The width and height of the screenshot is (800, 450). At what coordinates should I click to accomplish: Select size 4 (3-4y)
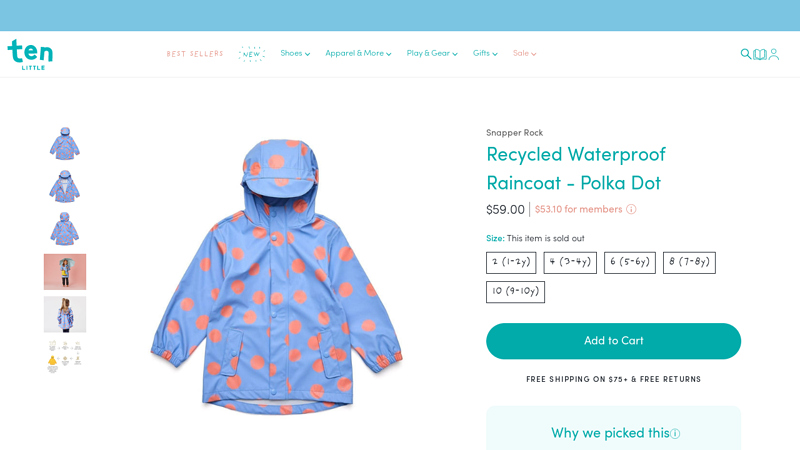click(570, 263)
